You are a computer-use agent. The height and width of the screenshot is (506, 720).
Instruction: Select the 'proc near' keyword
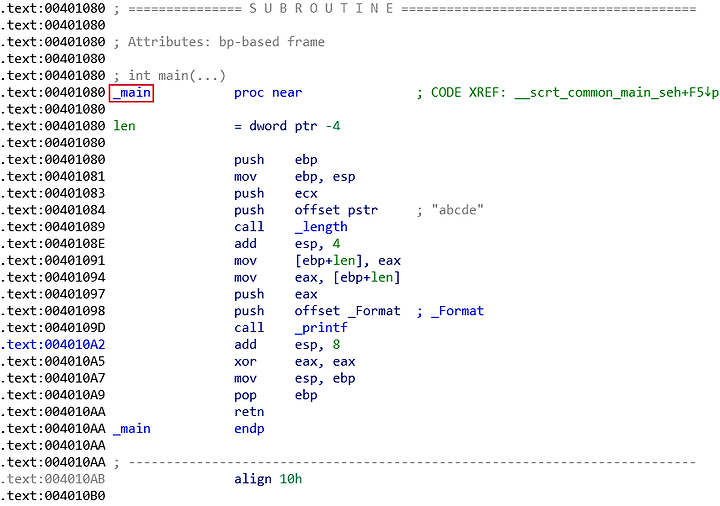(268, 93)
